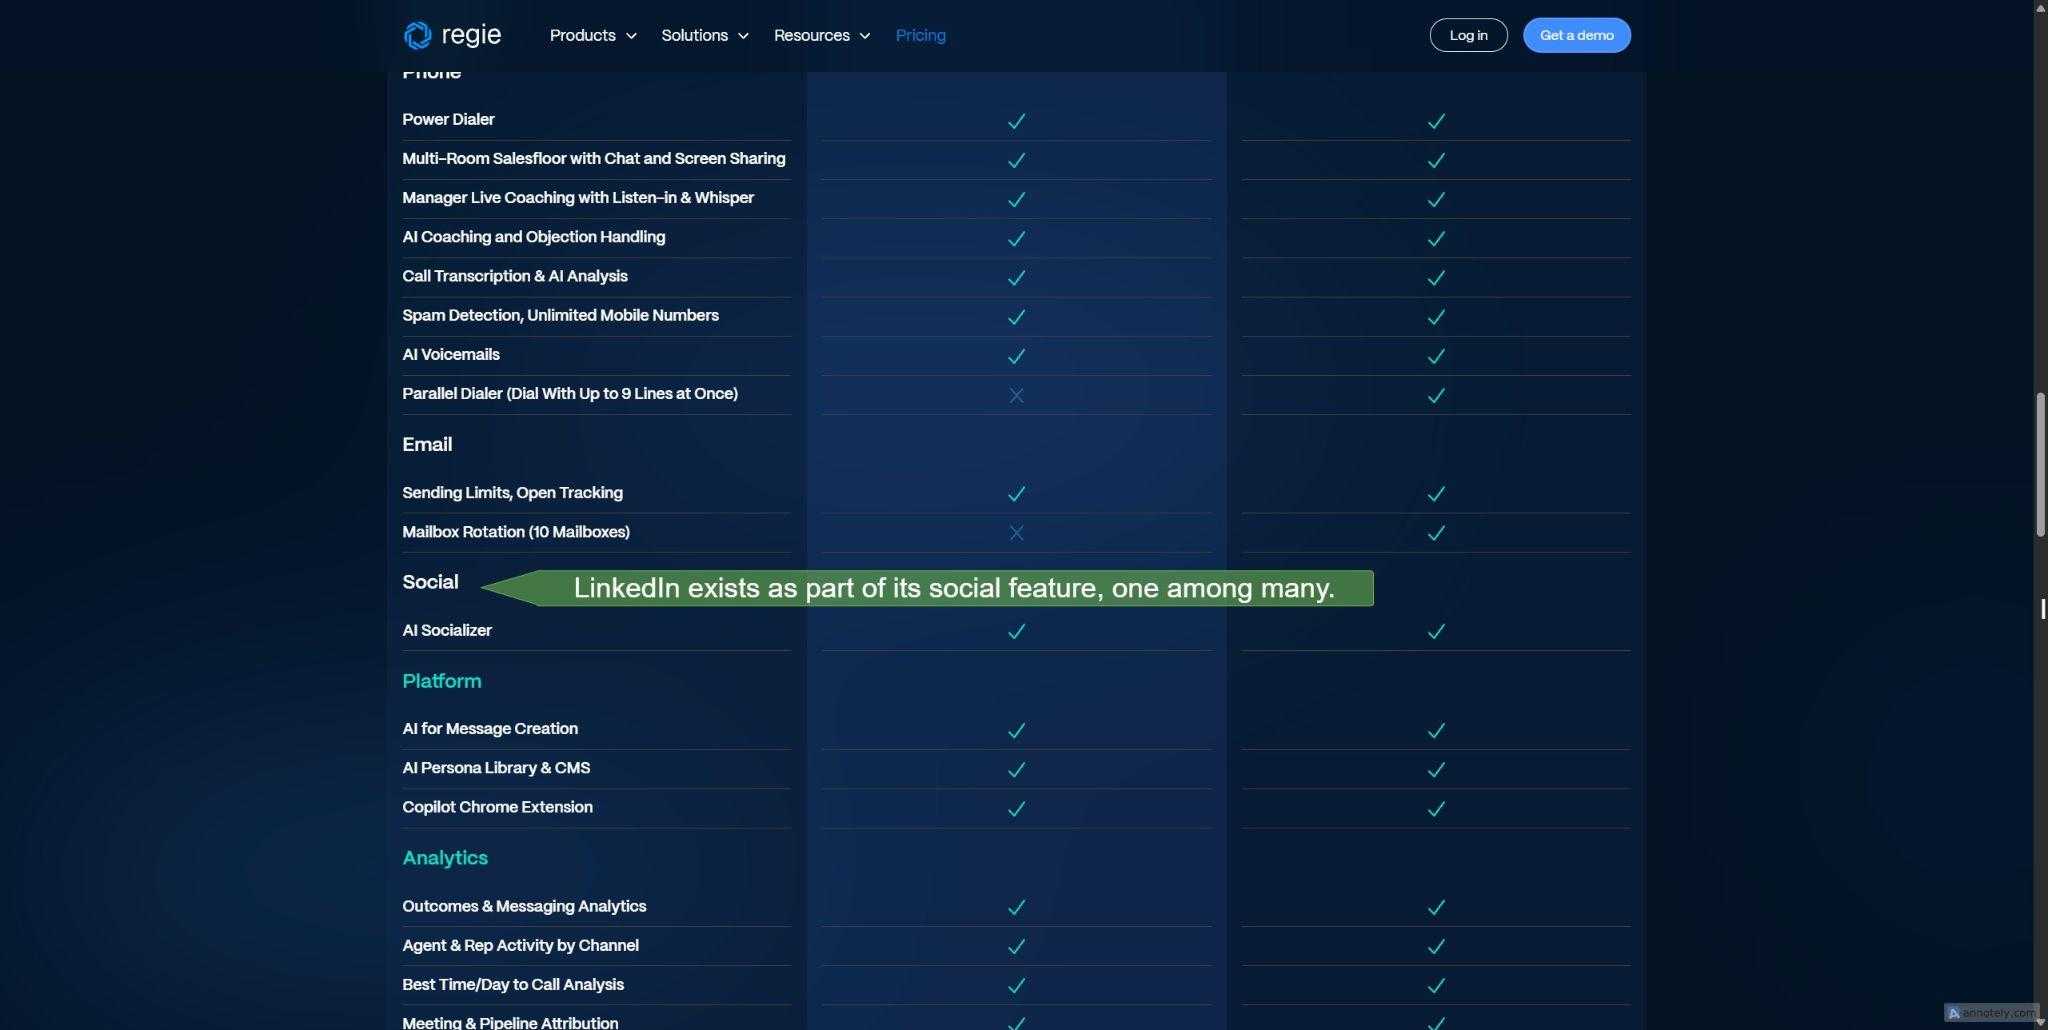Click the Email section heading
Viewport: 2048px width, 1030px height.
[x=427, y=444]
